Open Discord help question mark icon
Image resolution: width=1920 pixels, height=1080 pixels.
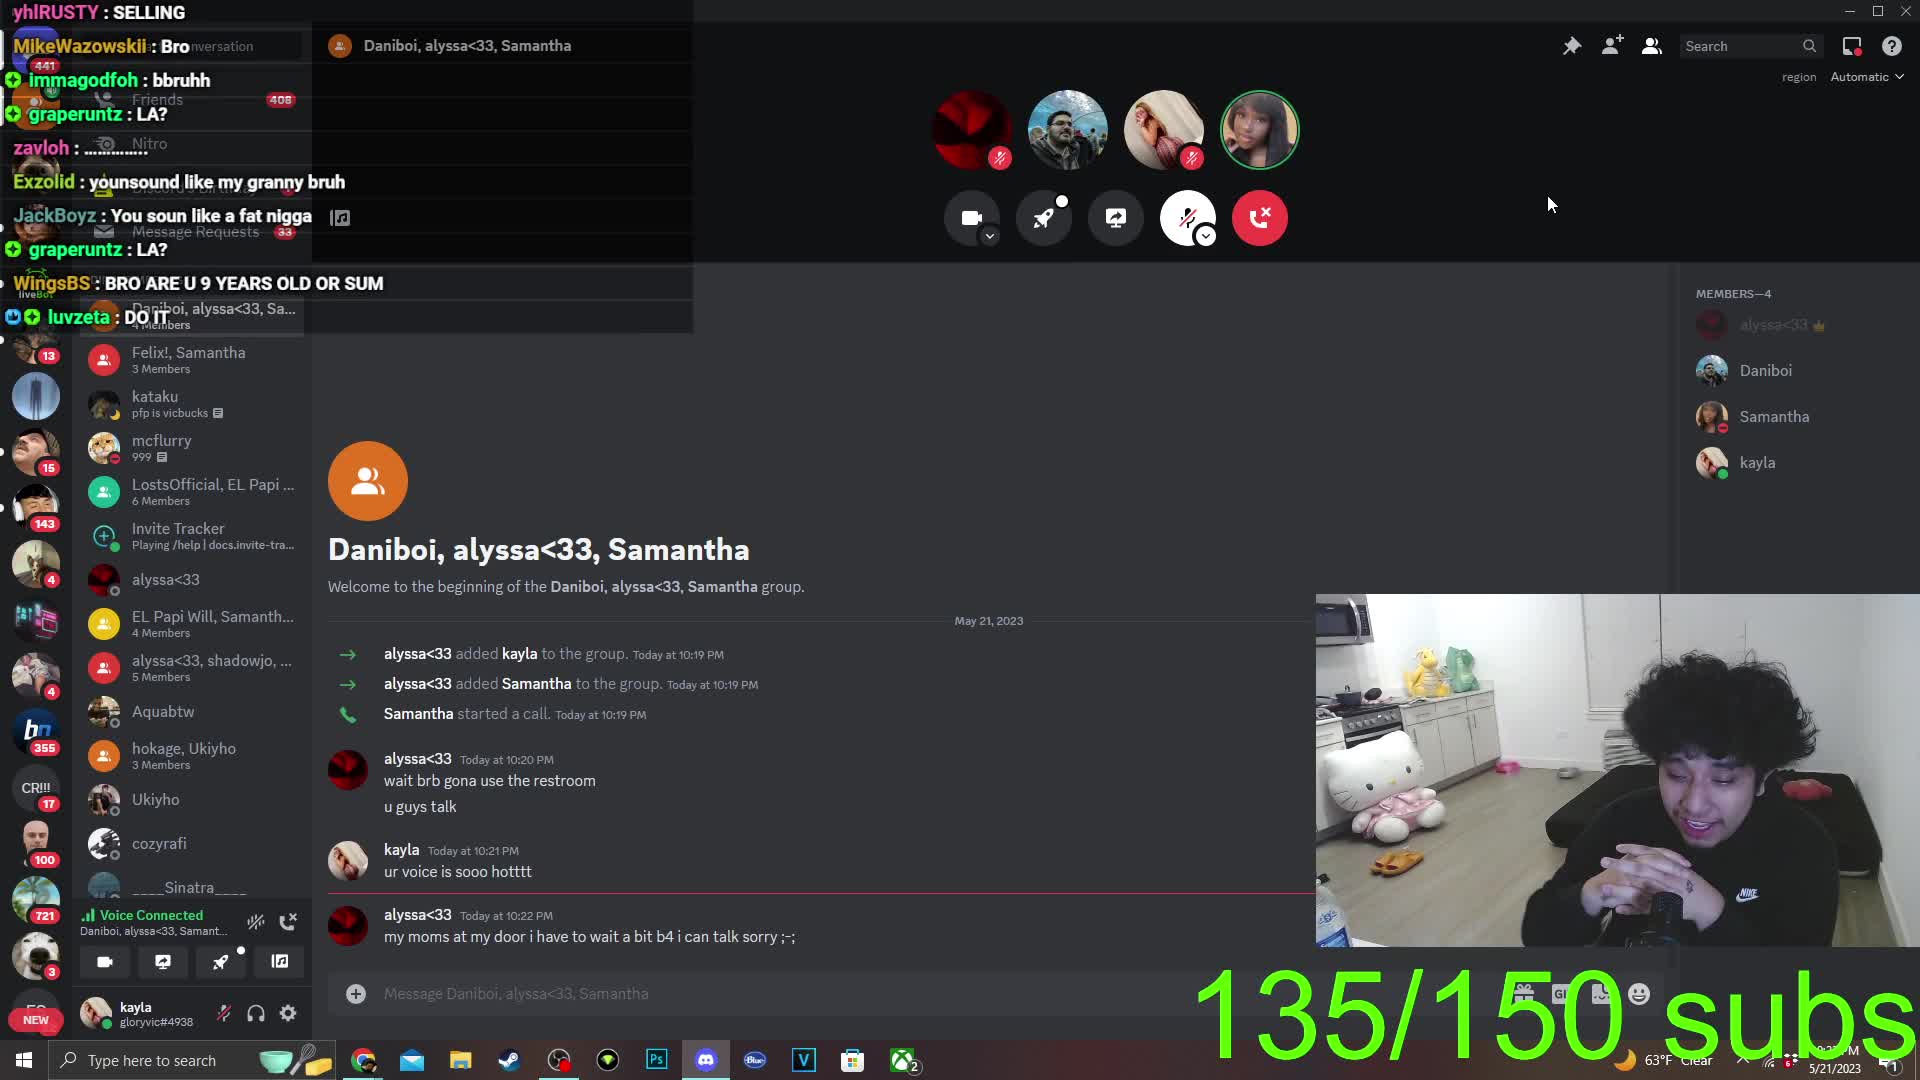coord(1891,46)
